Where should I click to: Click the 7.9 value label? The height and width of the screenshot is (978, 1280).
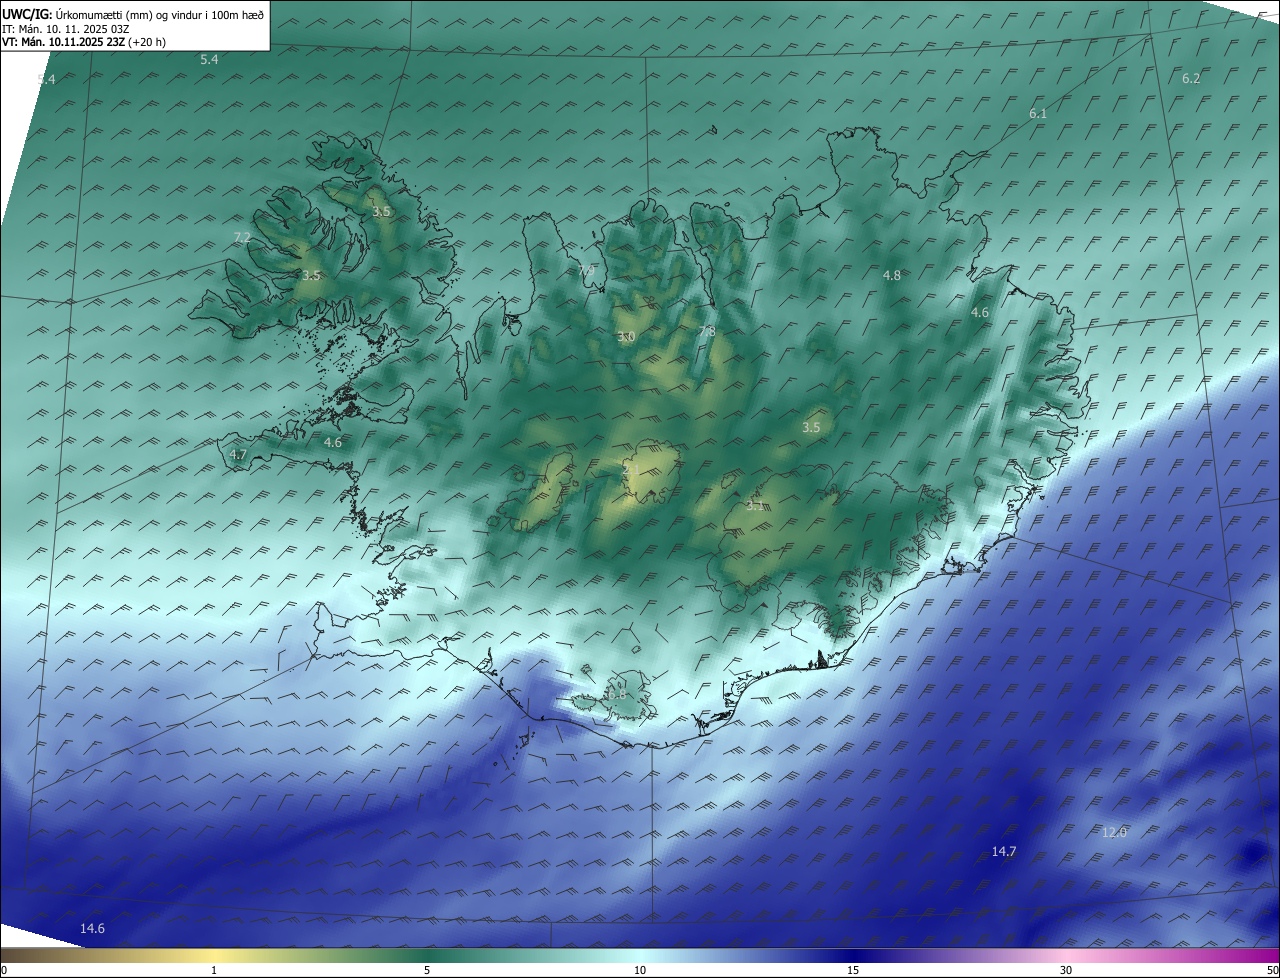click(586, 271)
